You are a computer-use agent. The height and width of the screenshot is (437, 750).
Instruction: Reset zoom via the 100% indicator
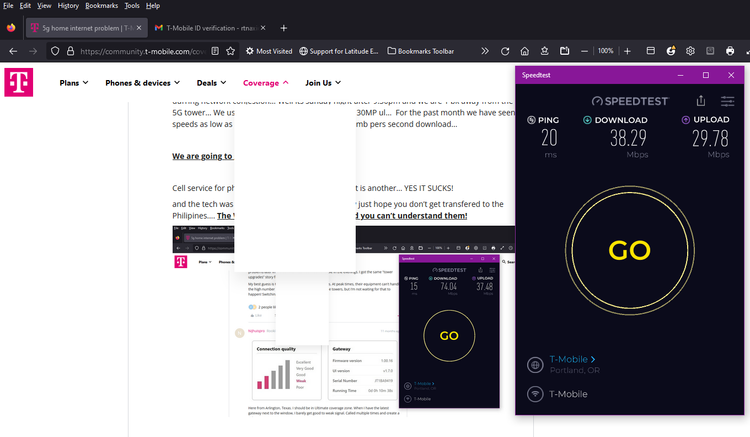(x=606, y=51)
